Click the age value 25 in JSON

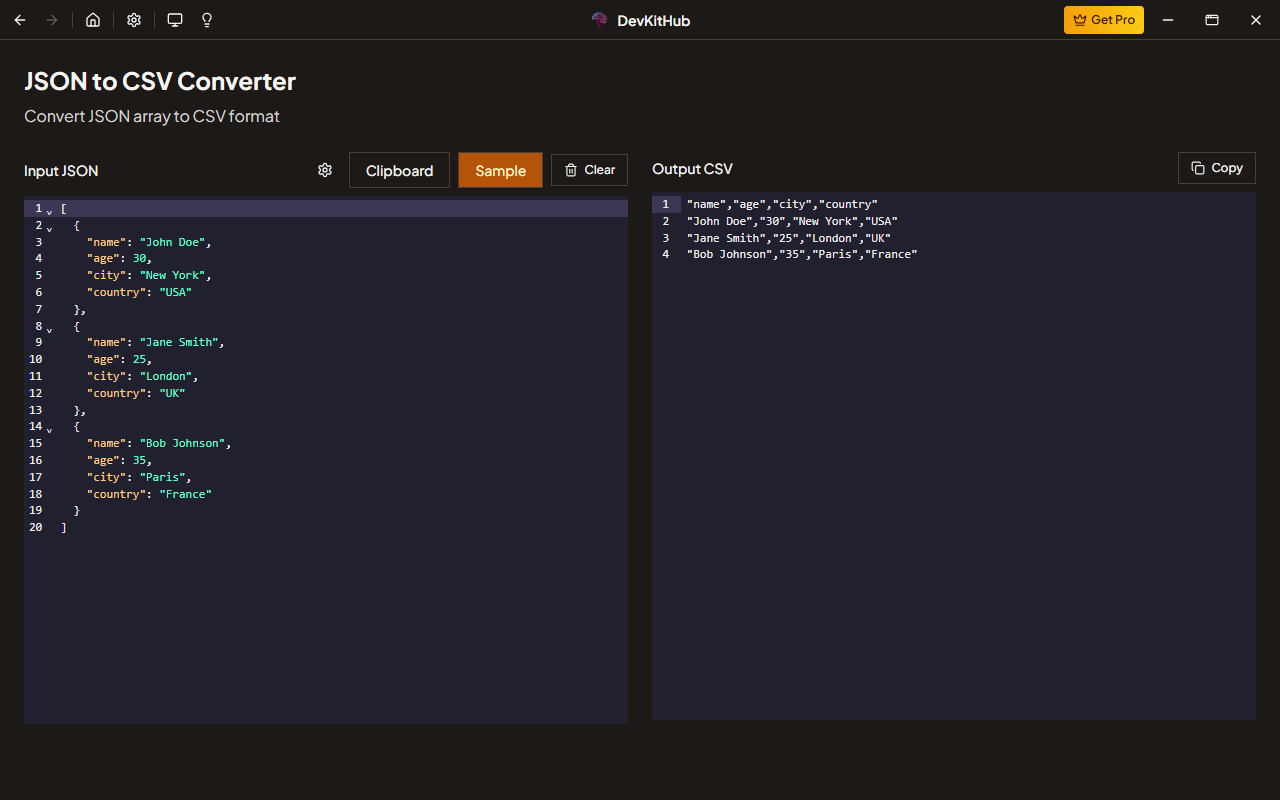[139, 359]
